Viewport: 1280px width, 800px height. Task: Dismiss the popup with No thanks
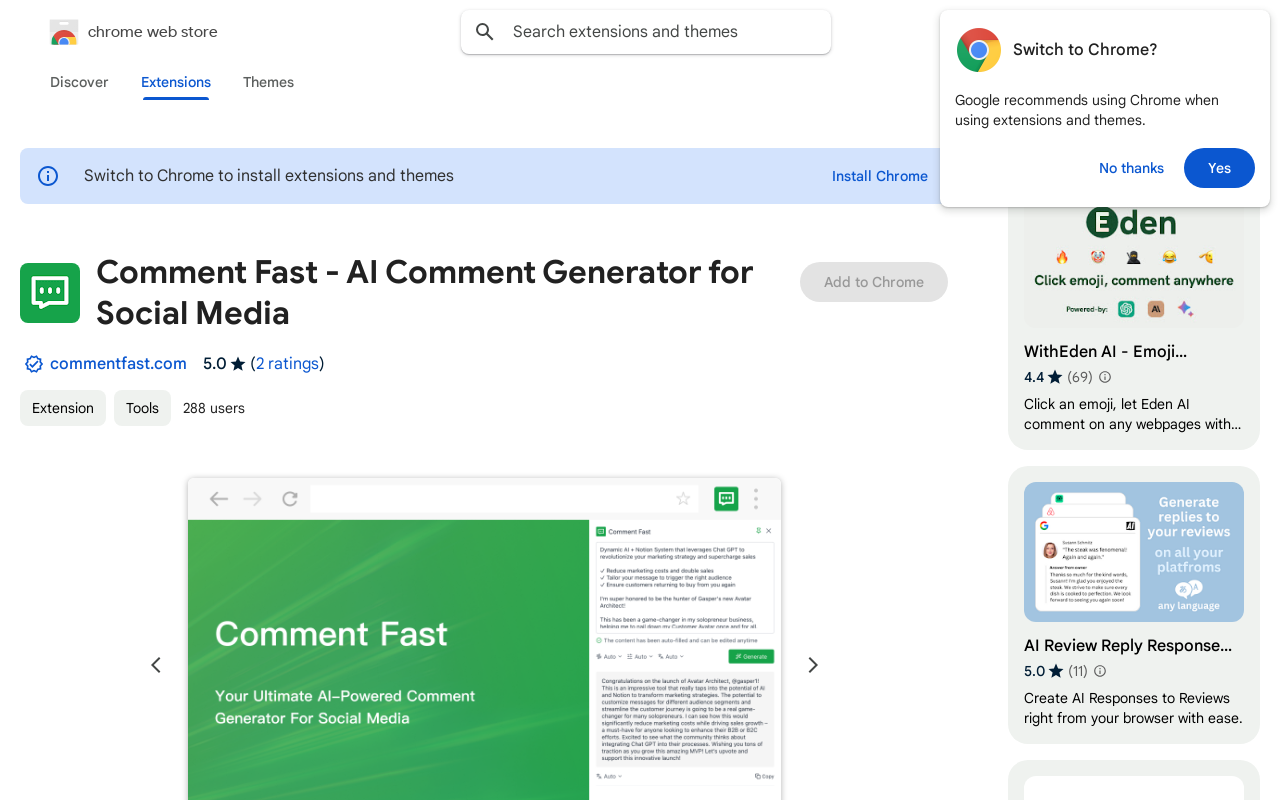pyautogui.click(x=1131, y=168)
